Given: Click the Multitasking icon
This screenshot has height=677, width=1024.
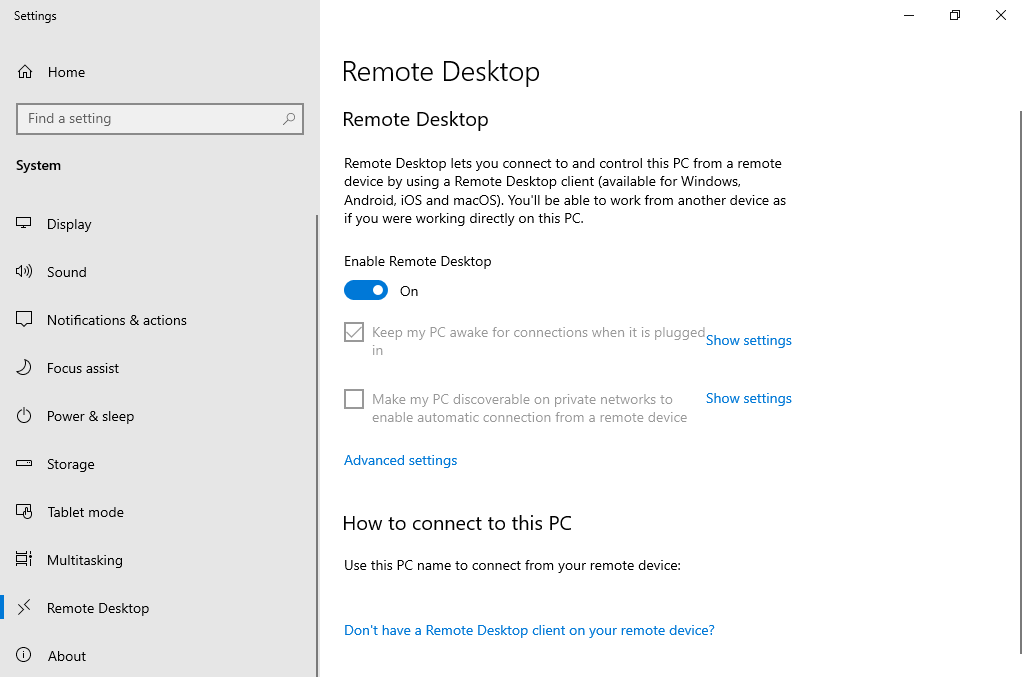Looking at the screenshot, I should (x=24, y=559).
